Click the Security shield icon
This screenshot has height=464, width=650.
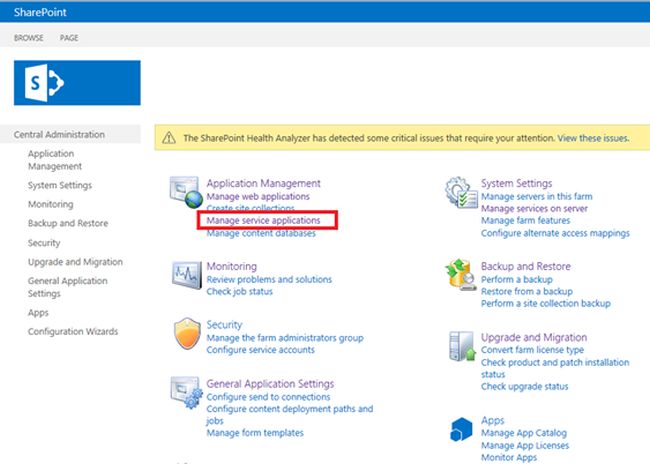(187, 333)
